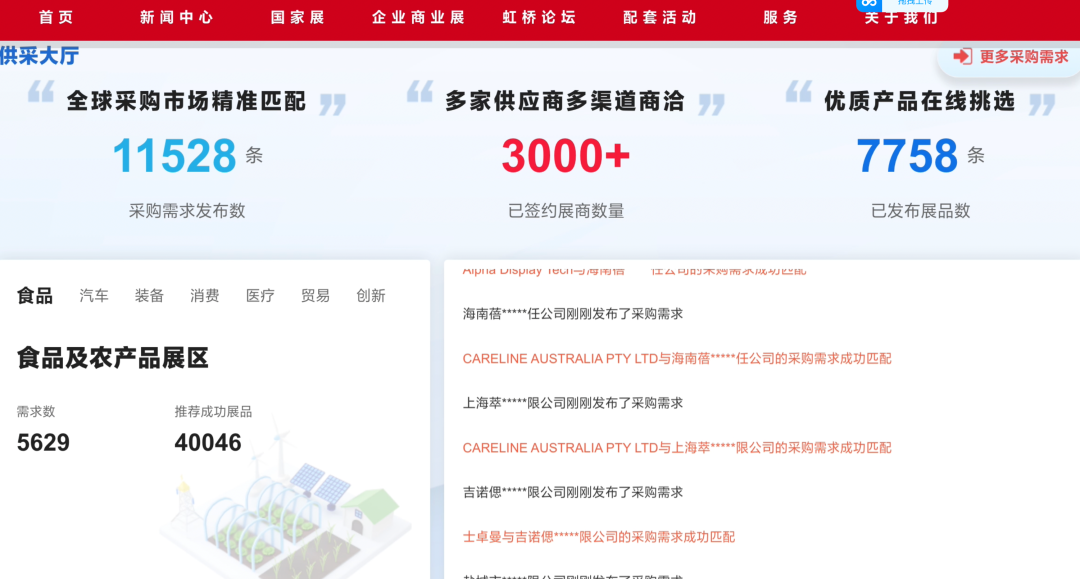The width and height of the screenshot is (1080, 579).
Task: Click the 11528 purchase demand count
Action: pyautogui.click(x=174, y=156)
